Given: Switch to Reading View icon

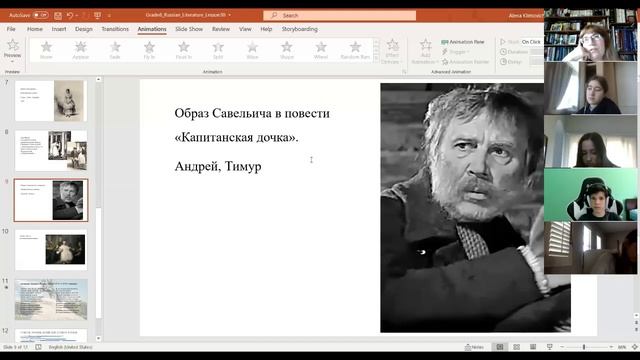Looking at the screenshot, I should pyautogui.click(x=533, y=347).
